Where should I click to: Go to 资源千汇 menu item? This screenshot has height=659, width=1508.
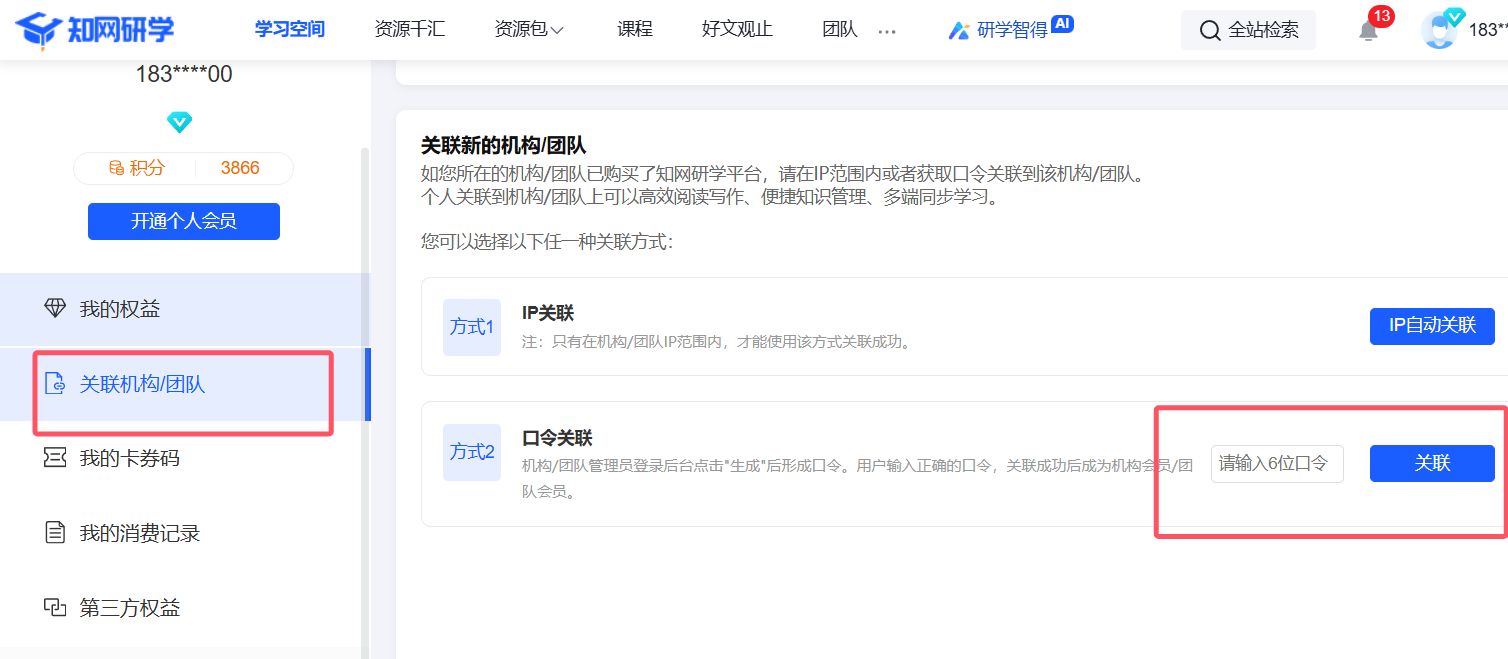tap(409, 30)
